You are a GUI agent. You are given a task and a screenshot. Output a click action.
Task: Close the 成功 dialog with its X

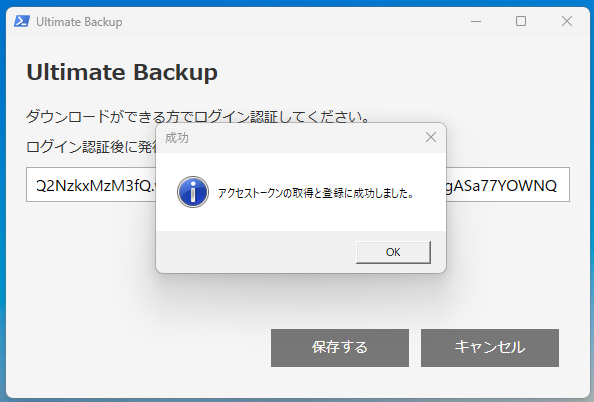[x=431, y=137]
